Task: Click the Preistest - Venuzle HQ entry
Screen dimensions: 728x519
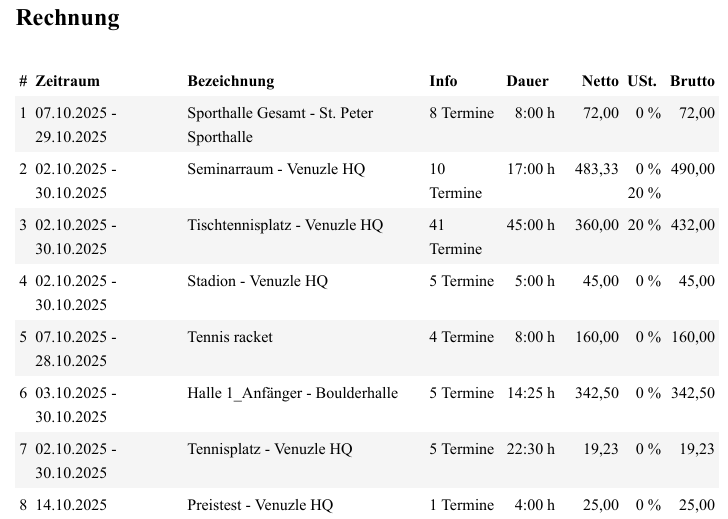Action: coord(260,505)
